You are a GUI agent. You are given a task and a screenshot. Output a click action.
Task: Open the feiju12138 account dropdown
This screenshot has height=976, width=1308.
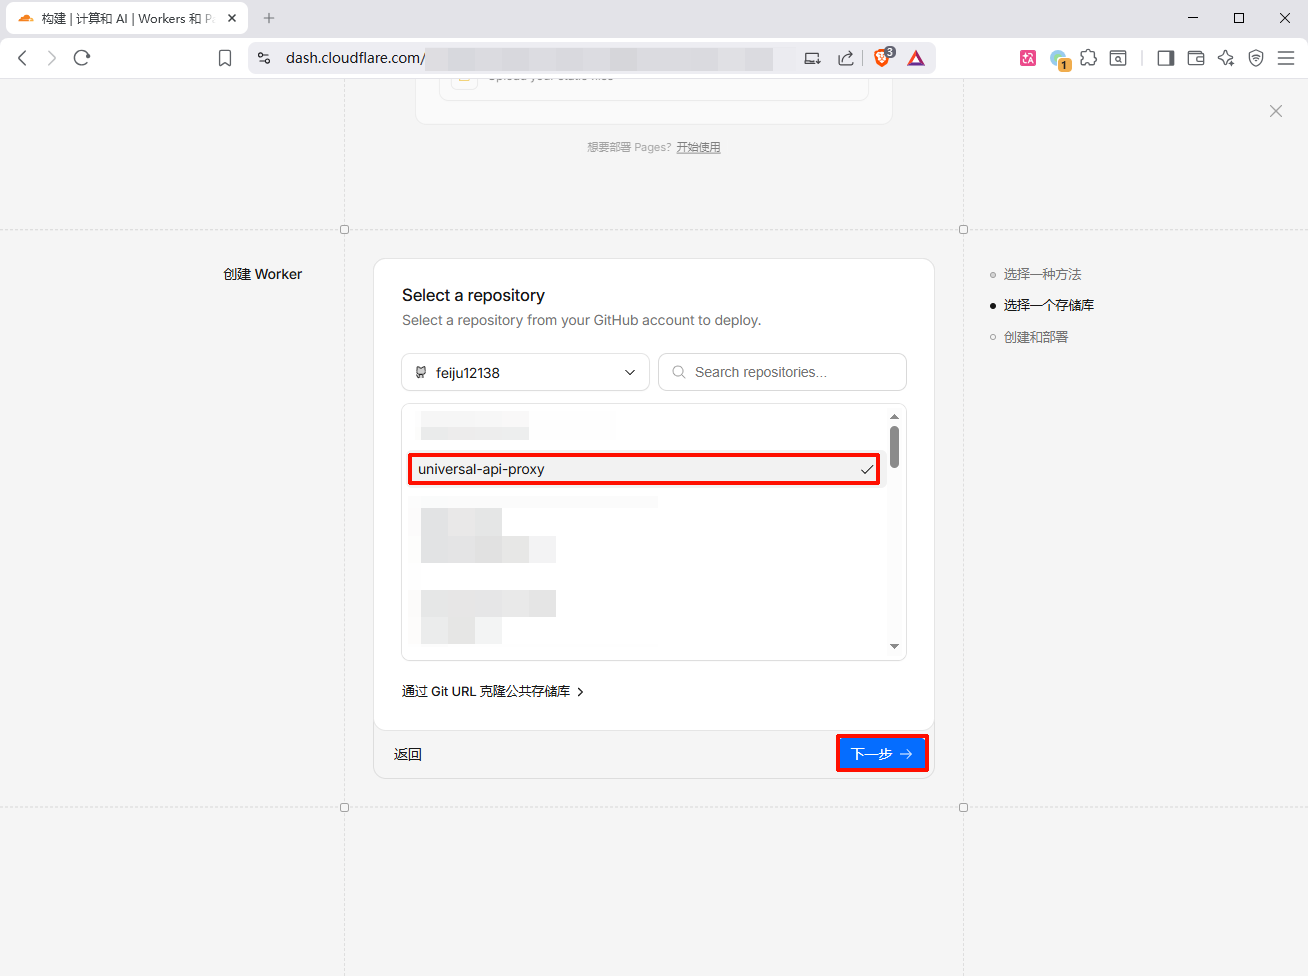point(525,372)
